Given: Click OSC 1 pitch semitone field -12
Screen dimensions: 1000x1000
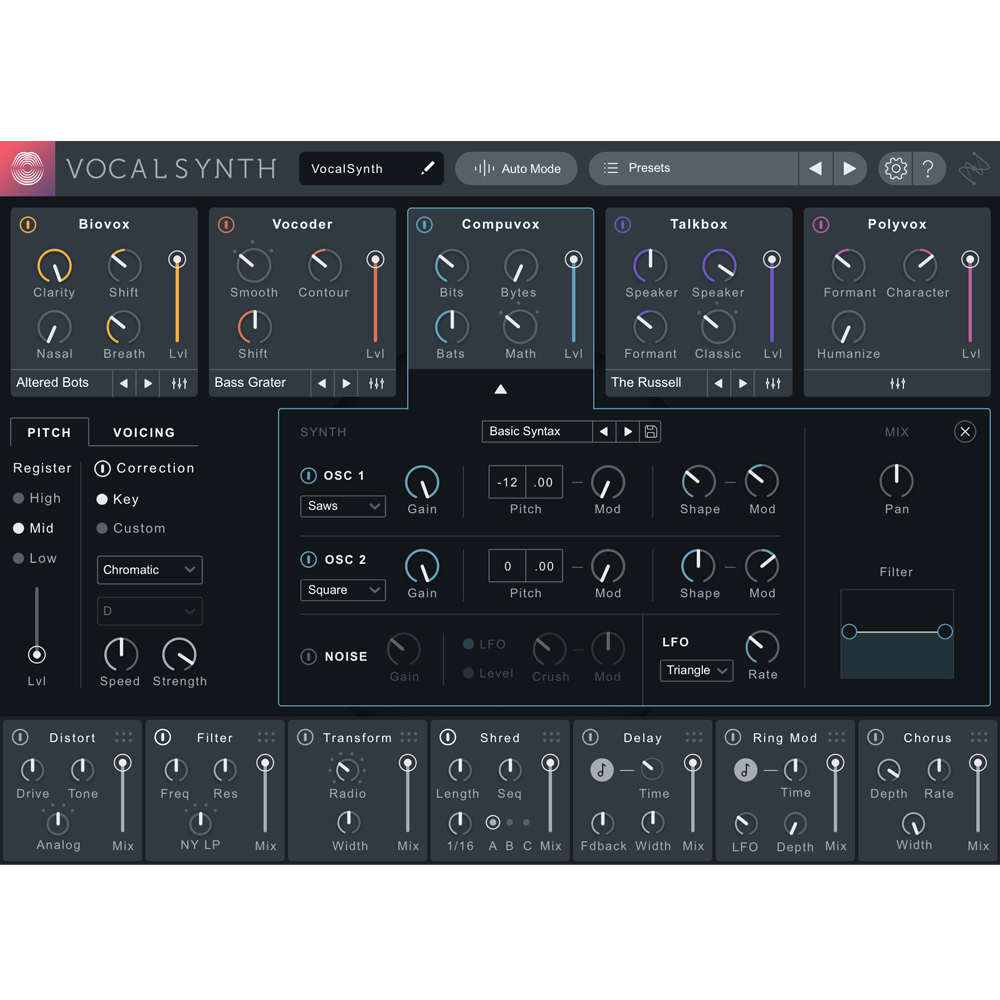Looking at the screenshot, I should click(x=507, y=482).
